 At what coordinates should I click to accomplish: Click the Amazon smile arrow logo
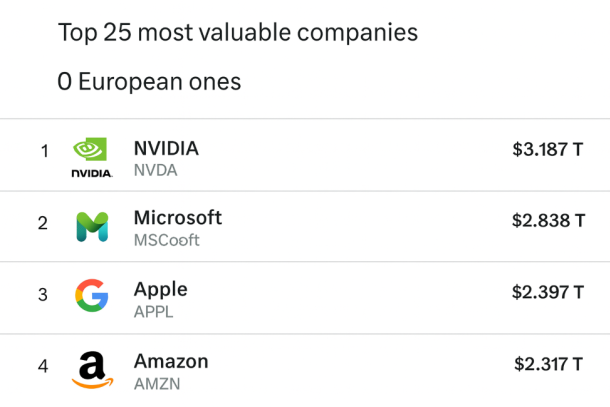pos(92,369)
